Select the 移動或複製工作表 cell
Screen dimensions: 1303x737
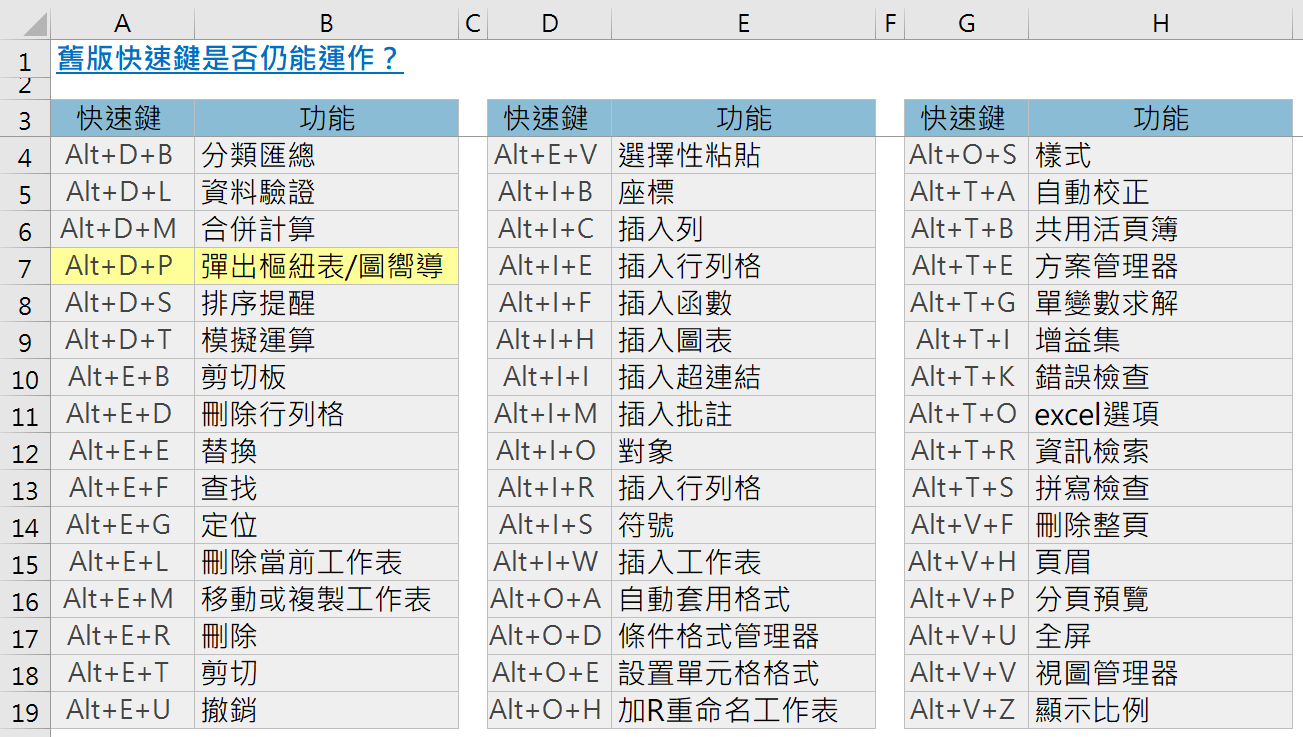tap(327, 599)
